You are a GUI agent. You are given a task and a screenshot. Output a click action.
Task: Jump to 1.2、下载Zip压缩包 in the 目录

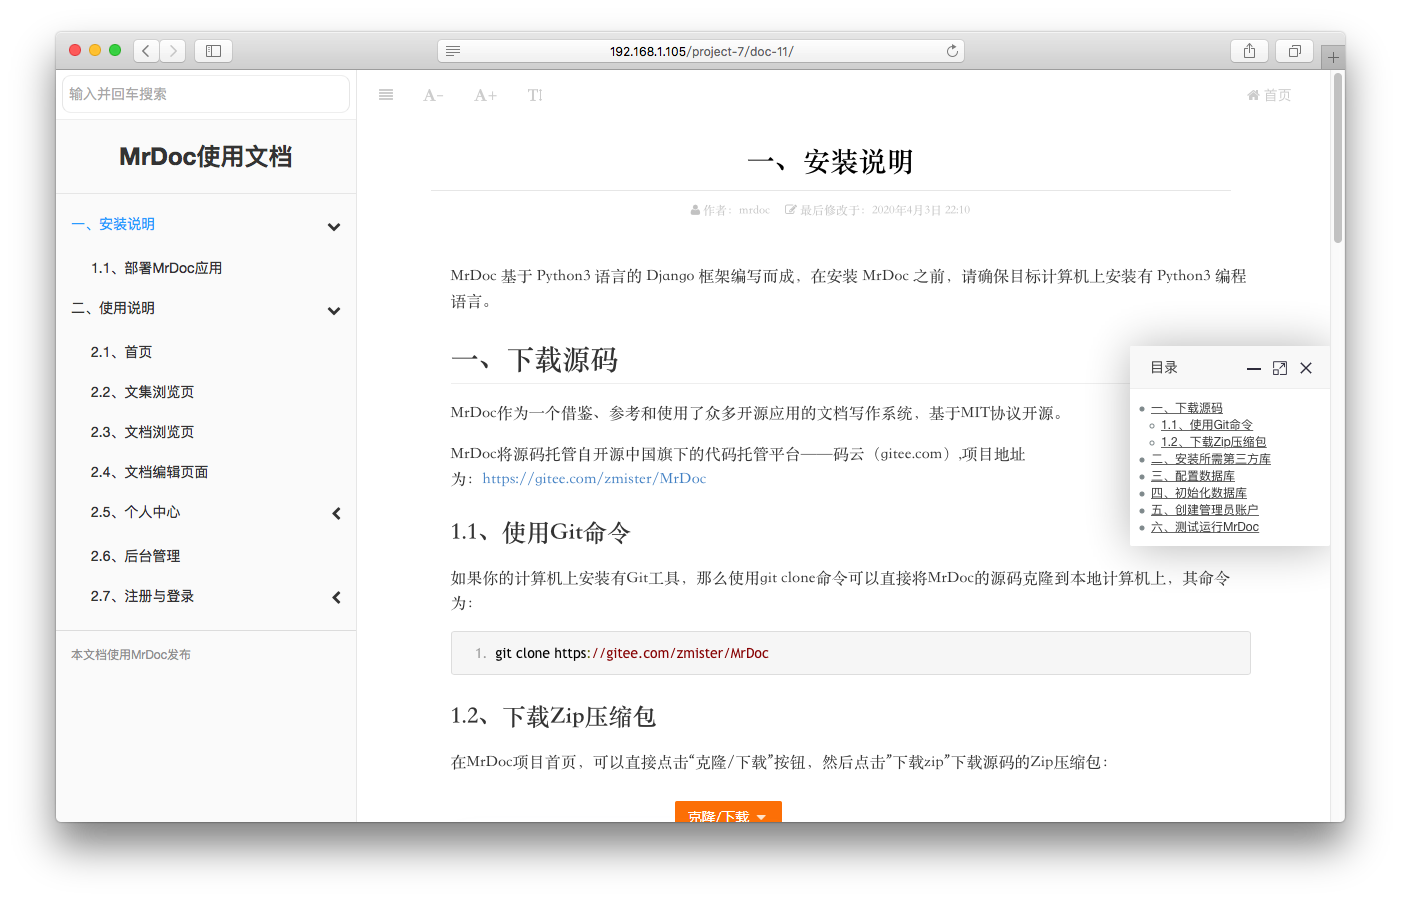1213,442
